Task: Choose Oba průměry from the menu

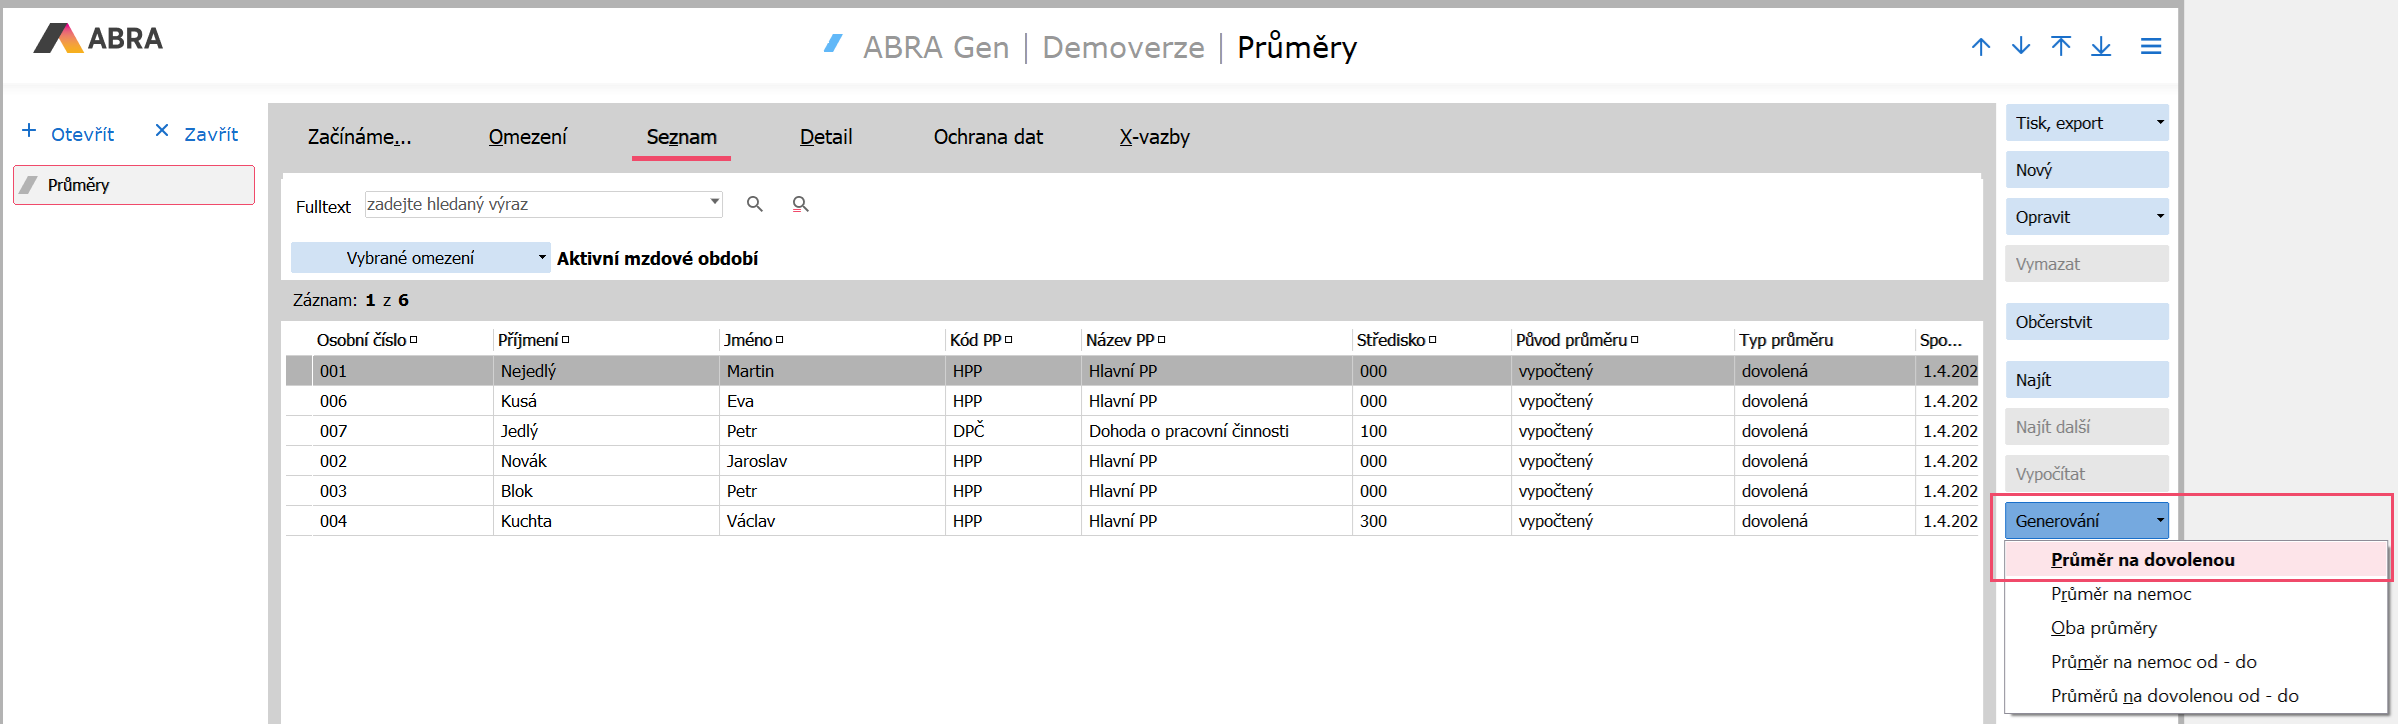Action: tap(2104, 628)
